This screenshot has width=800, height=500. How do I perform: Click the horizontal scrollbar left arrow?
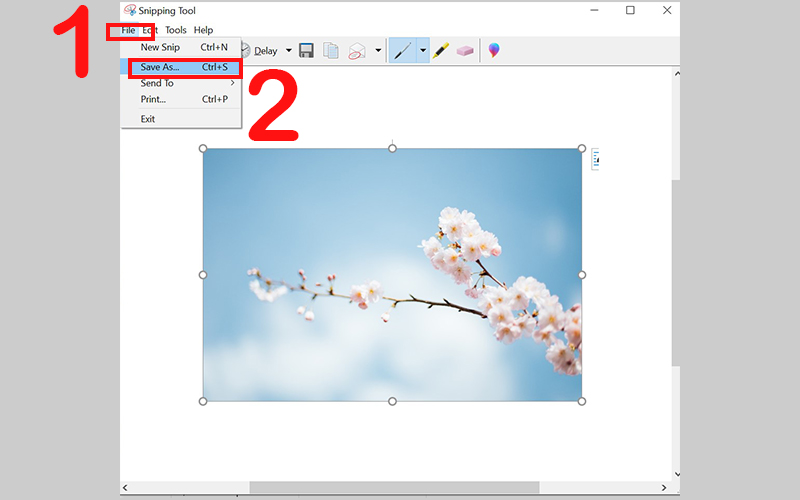(x=125, y=488)
